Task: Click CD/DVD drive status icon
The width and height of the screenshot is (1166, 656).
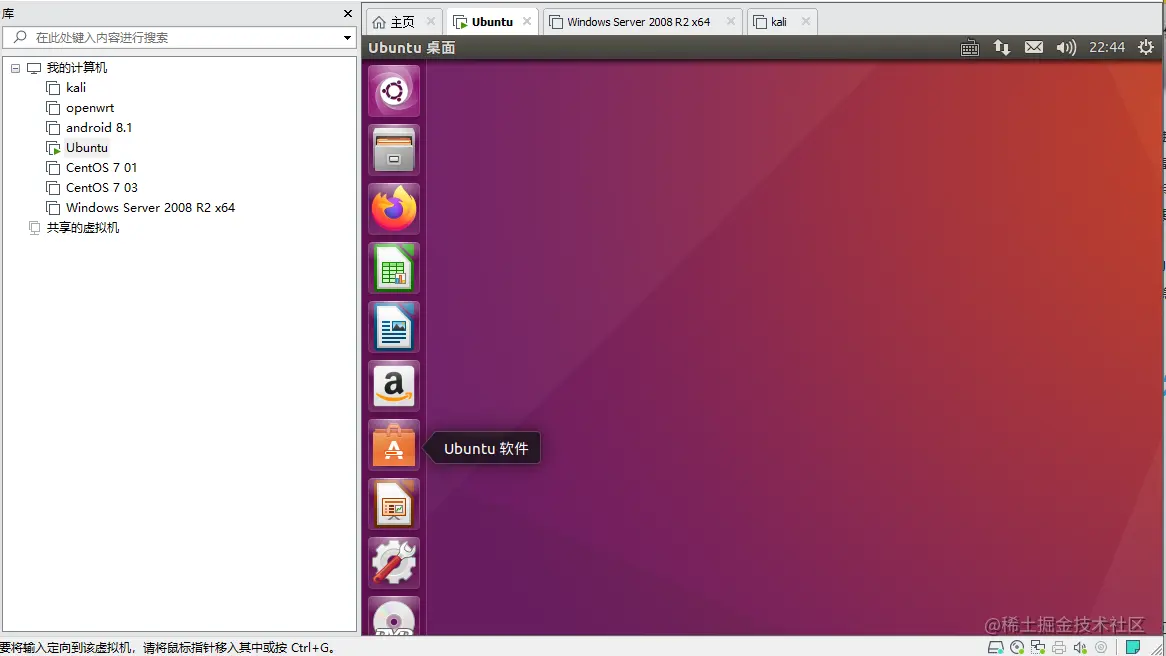Action: [x=1017, y=647]
